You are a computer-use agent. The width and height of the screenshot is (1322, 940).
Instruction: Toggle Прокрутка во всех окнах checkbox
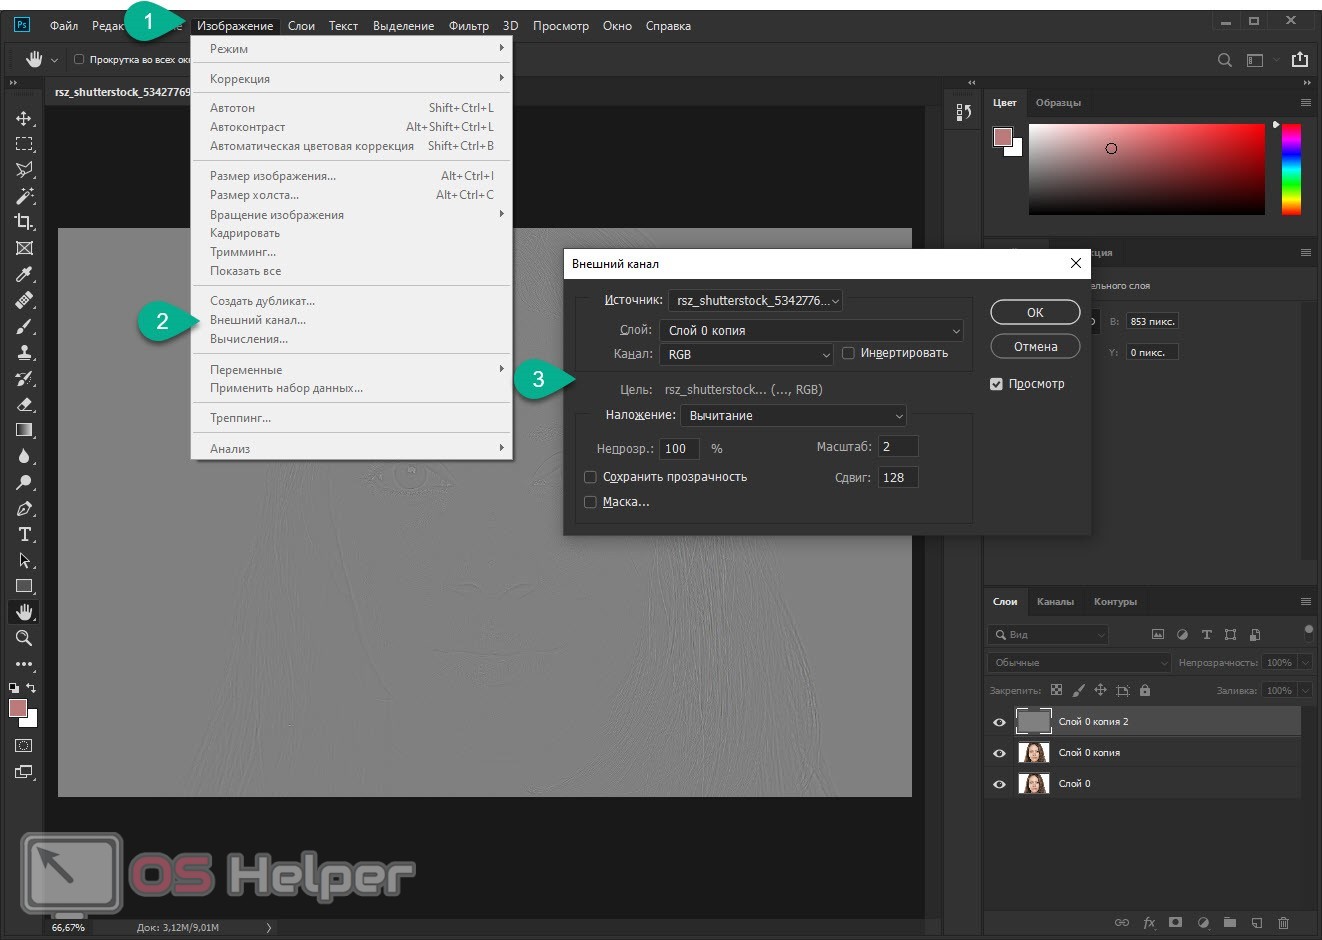point(79,60)
